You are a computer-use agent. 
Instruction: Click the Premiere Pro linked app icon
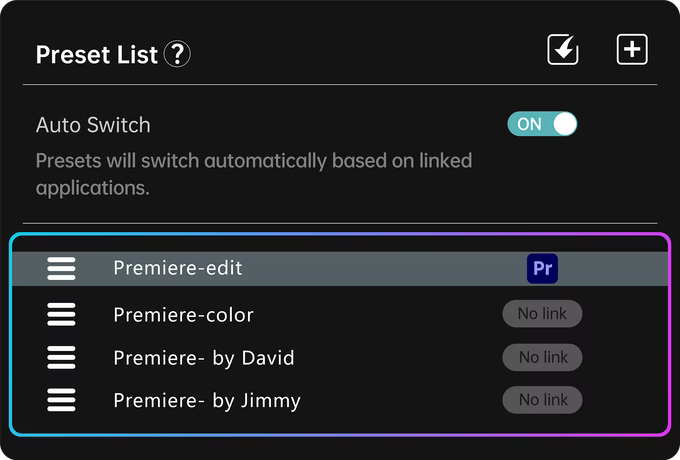coord(542,269)
